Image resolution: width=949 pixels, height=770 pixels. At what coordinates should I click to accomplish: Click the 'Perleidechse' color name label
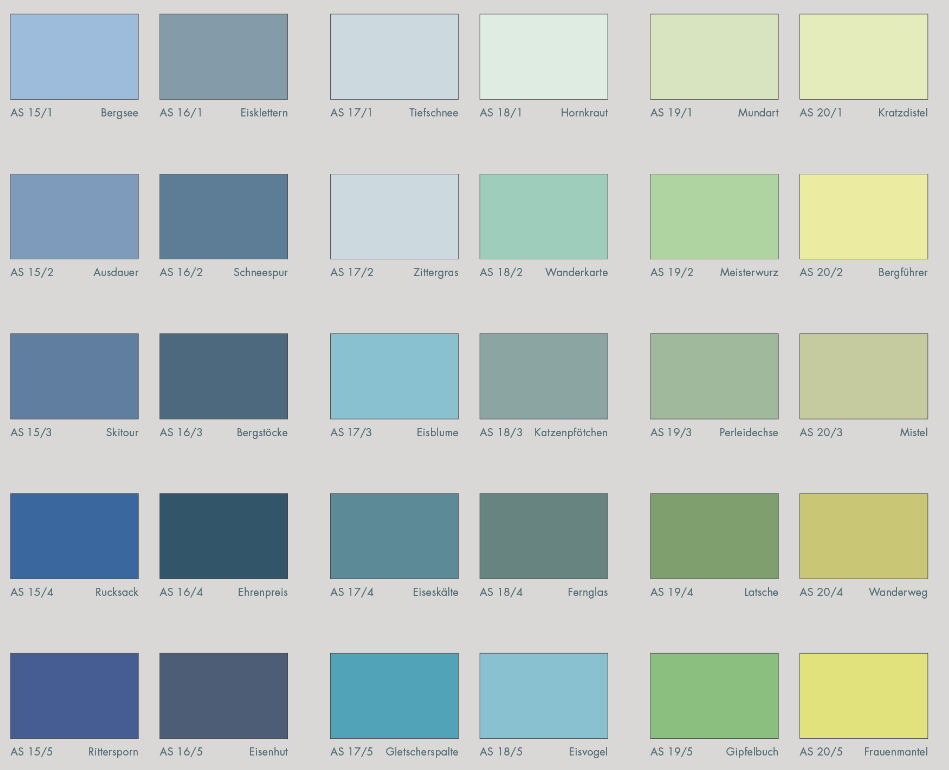(749, 432)
